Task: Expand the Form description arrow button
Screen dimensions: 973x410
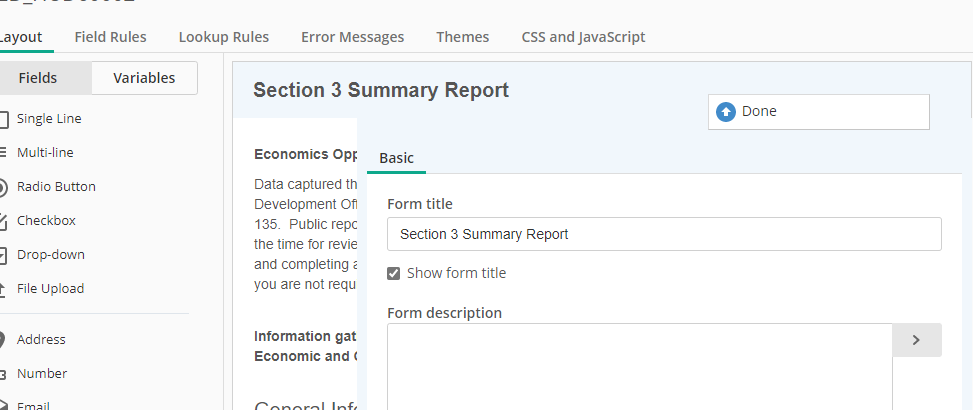Action: click(916, 340)
